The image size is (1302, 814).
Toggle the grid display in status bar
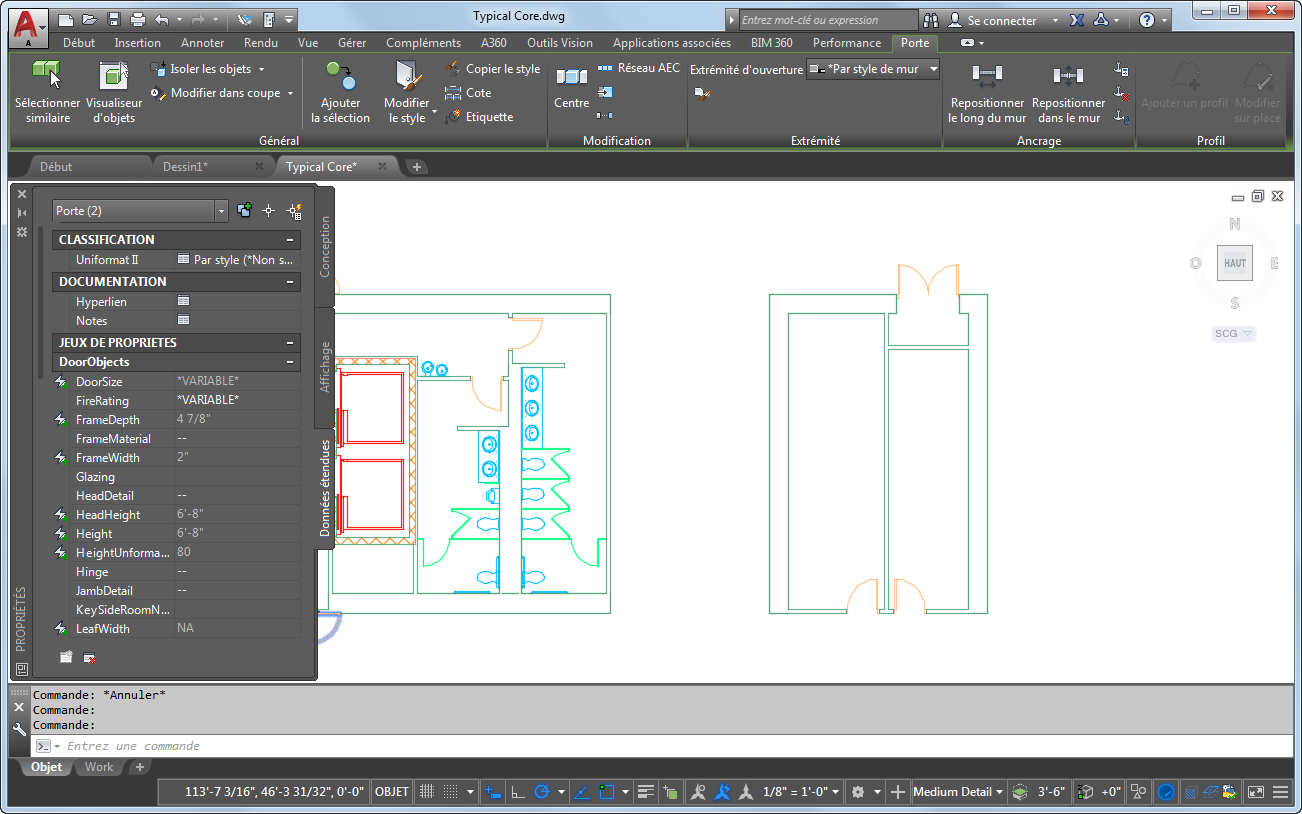coord(427,792)
